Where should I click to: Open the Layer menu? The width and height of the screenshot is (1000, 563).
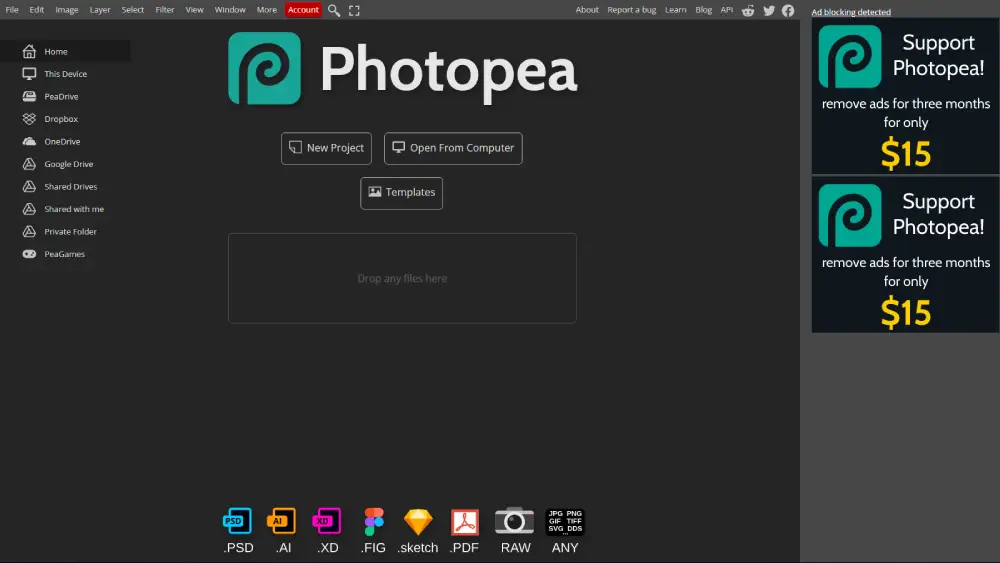[99, 10]
